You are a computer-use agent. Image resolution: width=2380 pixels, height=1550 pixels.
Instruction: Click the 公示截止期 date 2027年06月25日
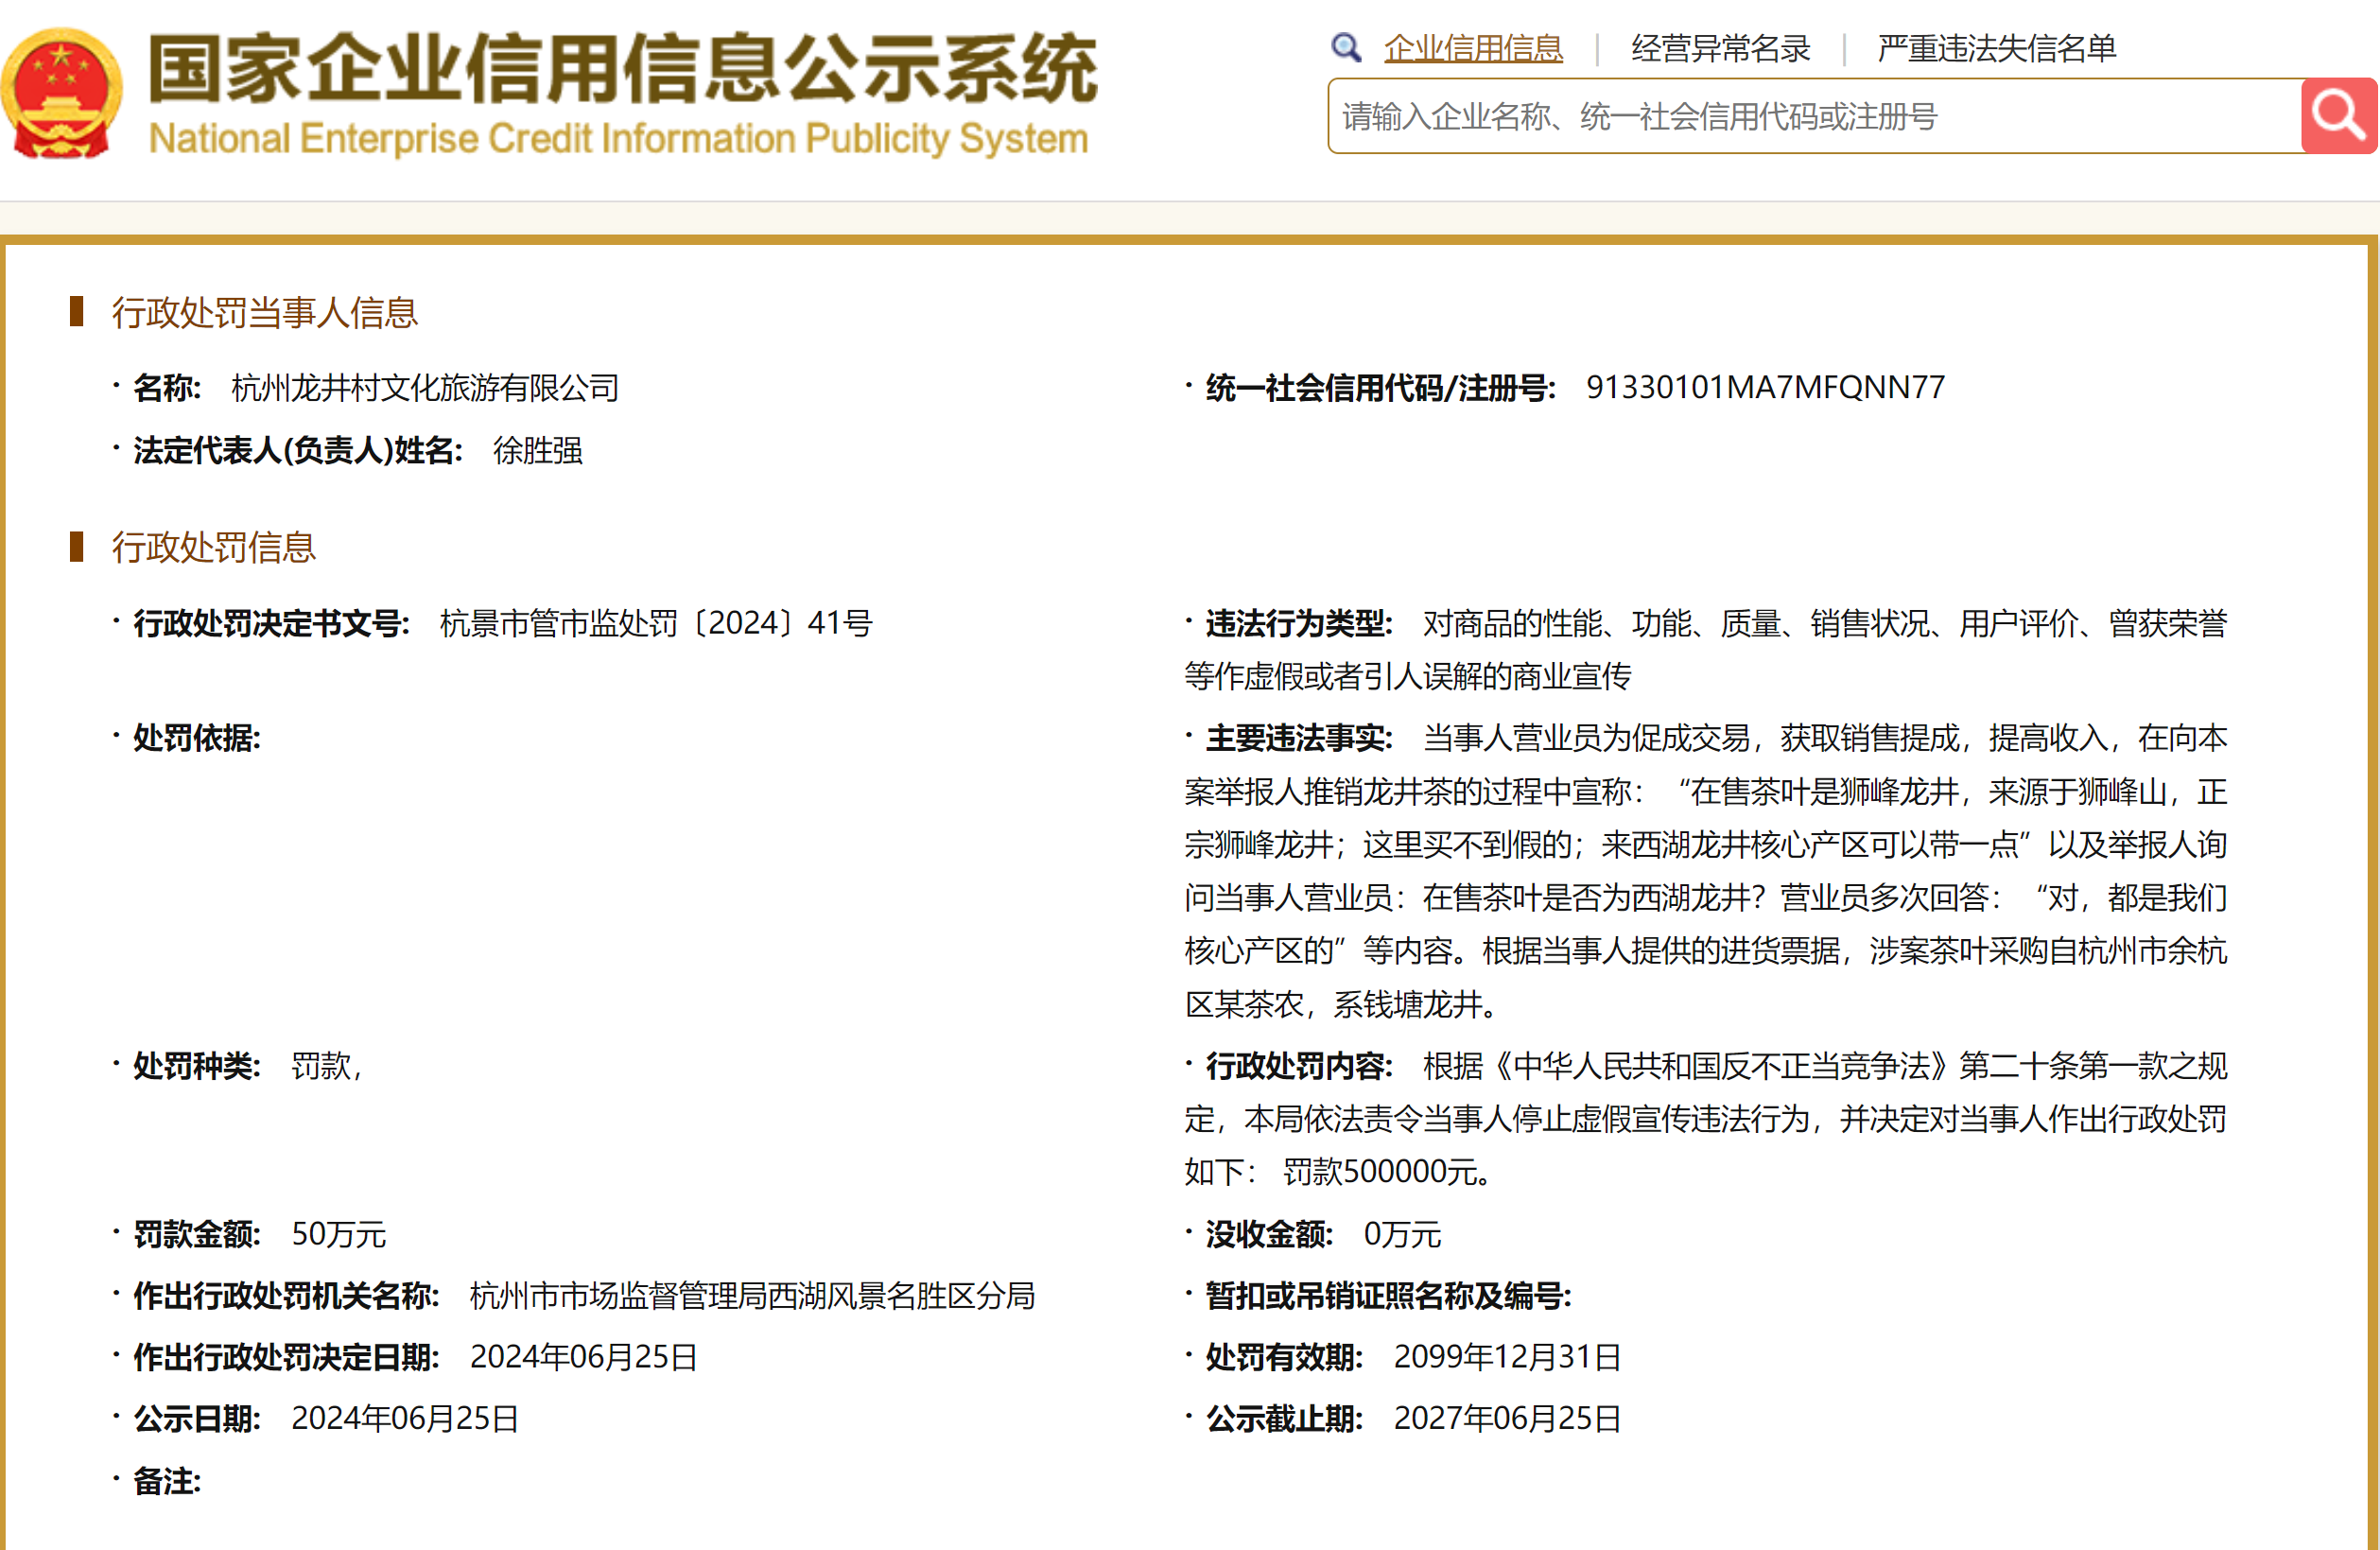[1507, 1418]
